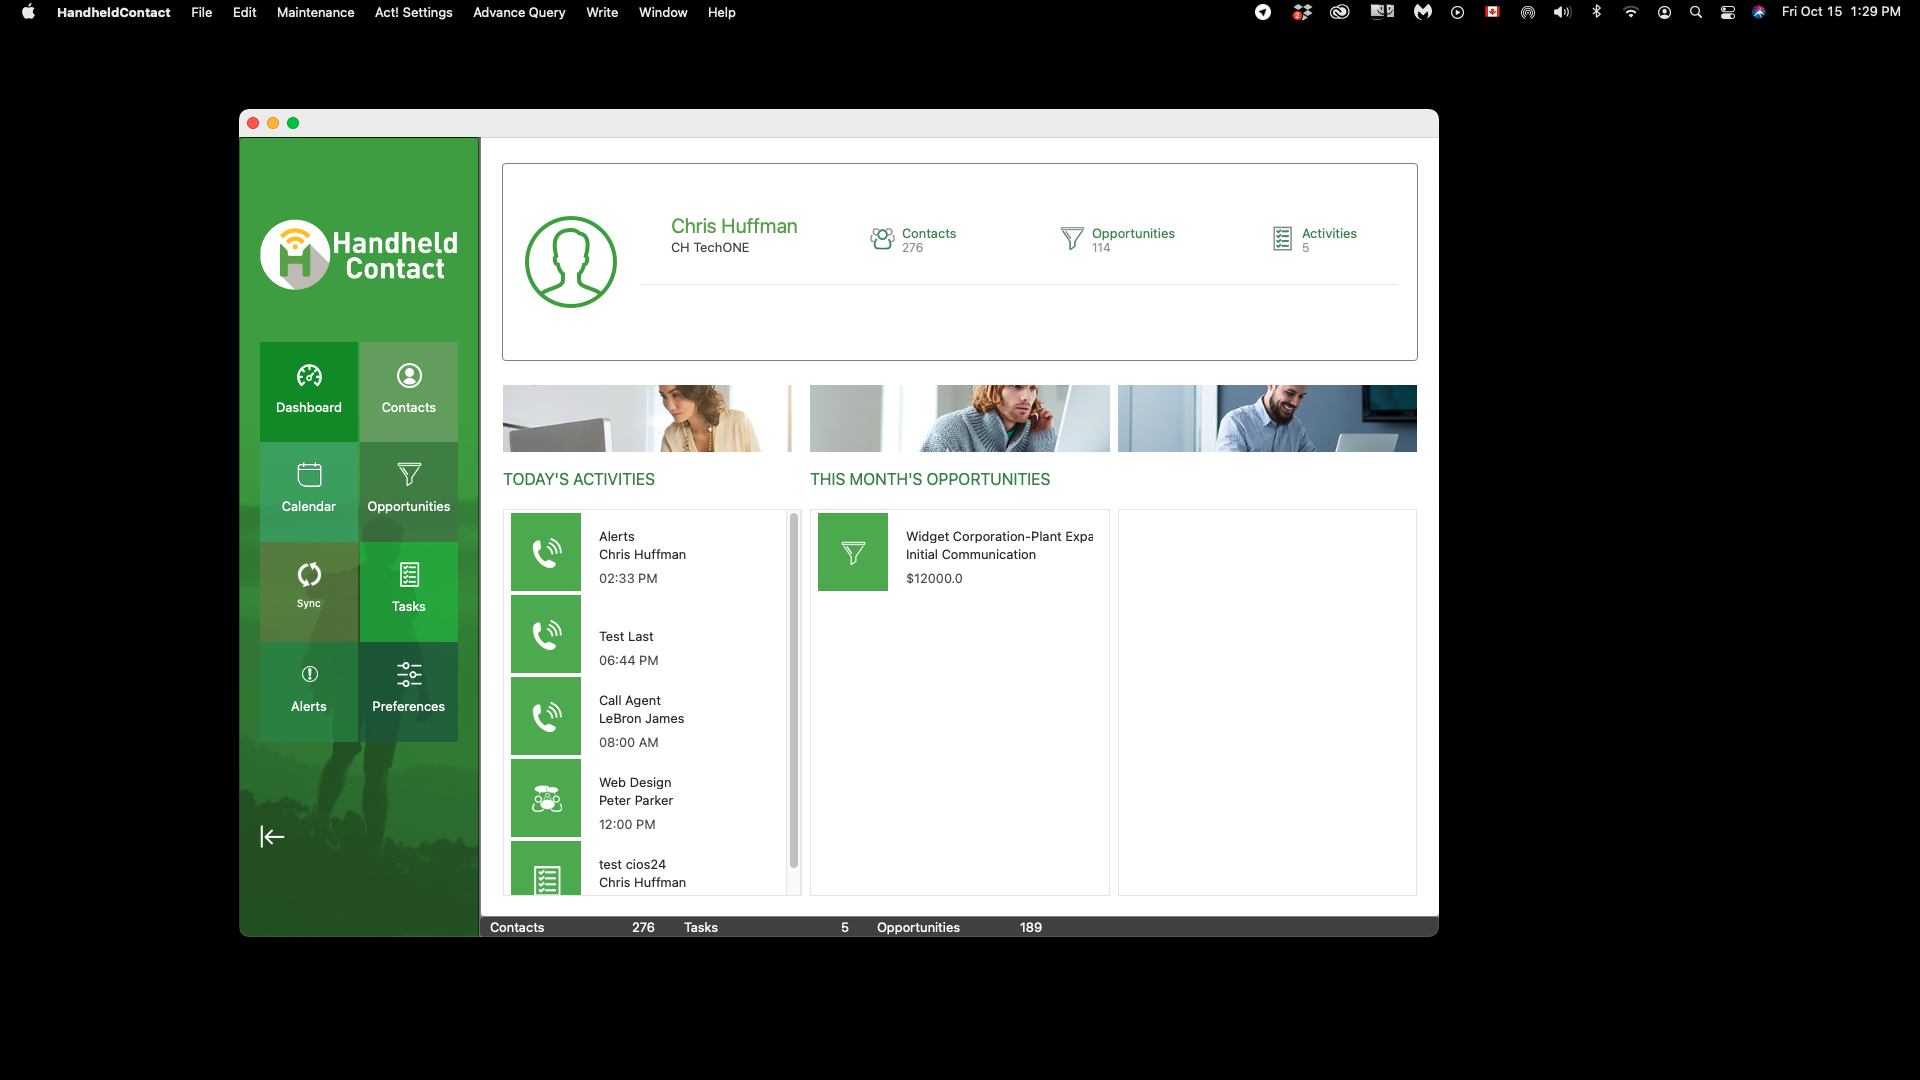Open the Alerts tile
The height and width of the screenshot is (1080, 1920).
(x=309, y=691)
